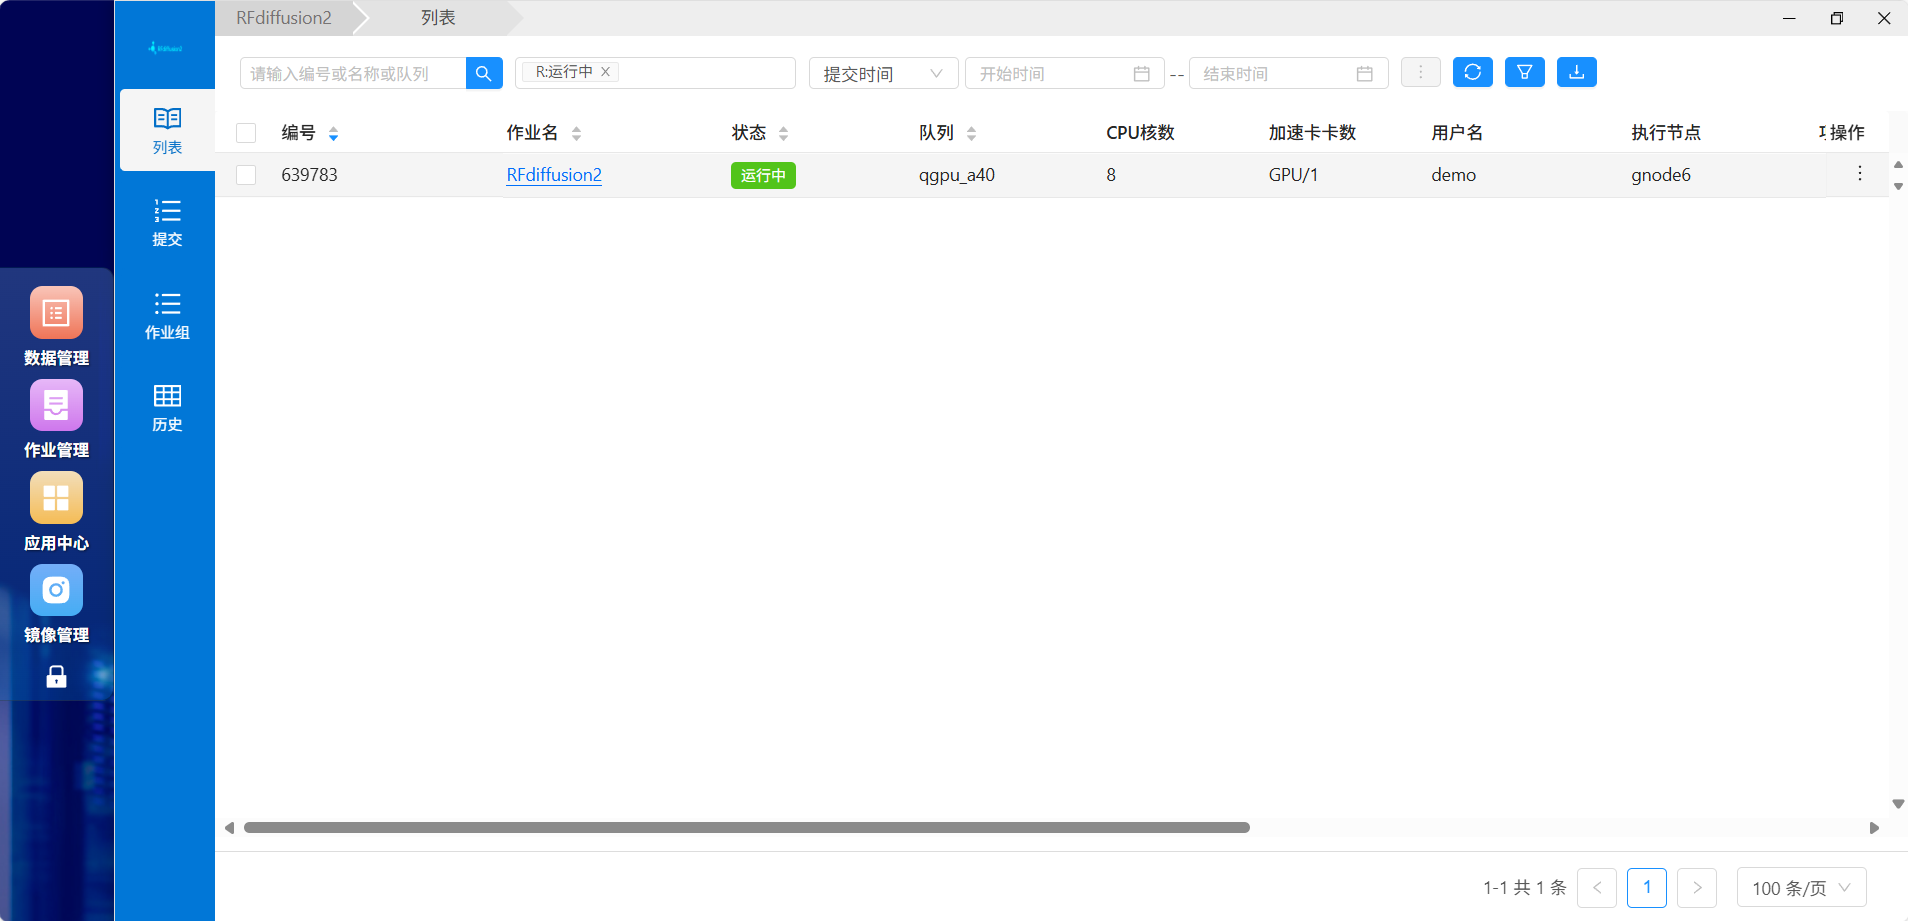Click the download export button

pyautogui.click(x=1576, y=72)
